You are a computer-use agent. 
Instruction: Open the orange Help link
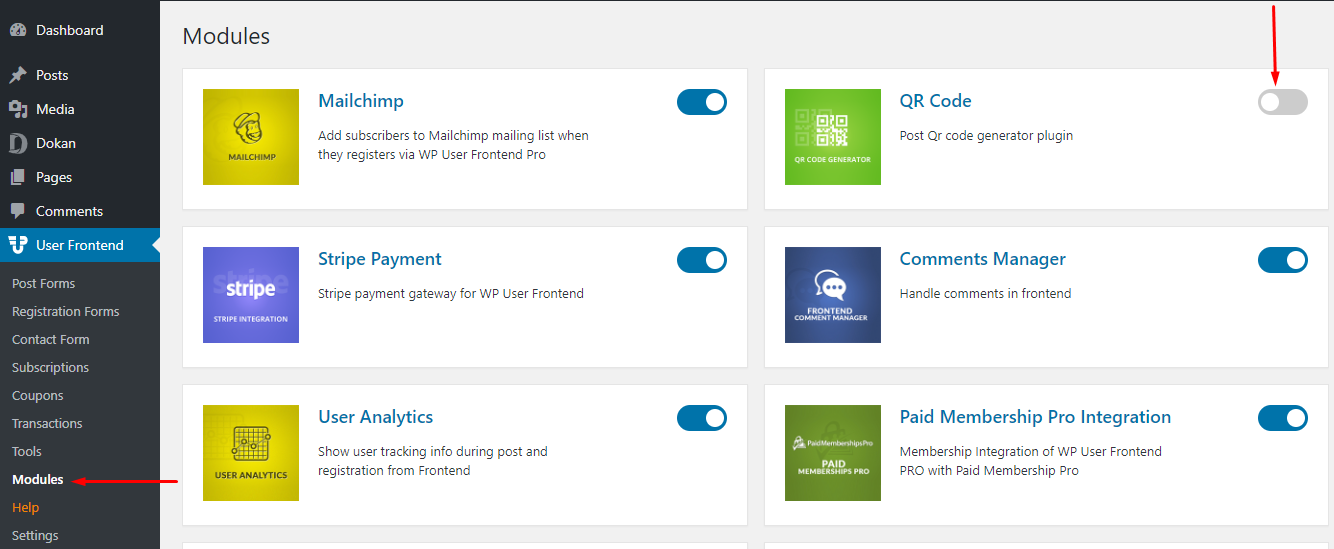click(x=25, y=508)
